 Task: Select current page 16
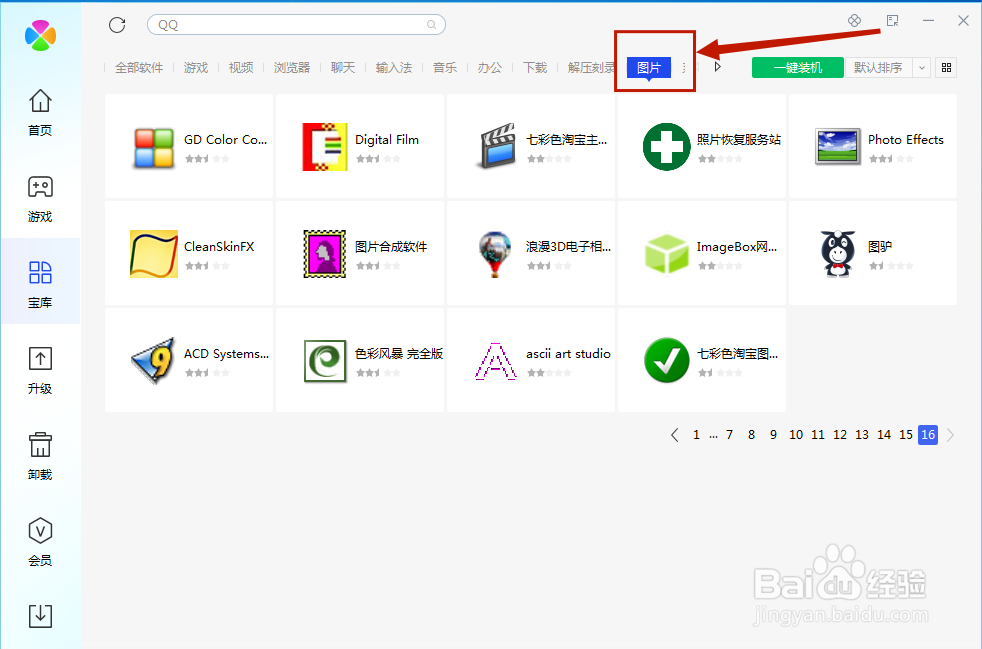coord(928,435)
